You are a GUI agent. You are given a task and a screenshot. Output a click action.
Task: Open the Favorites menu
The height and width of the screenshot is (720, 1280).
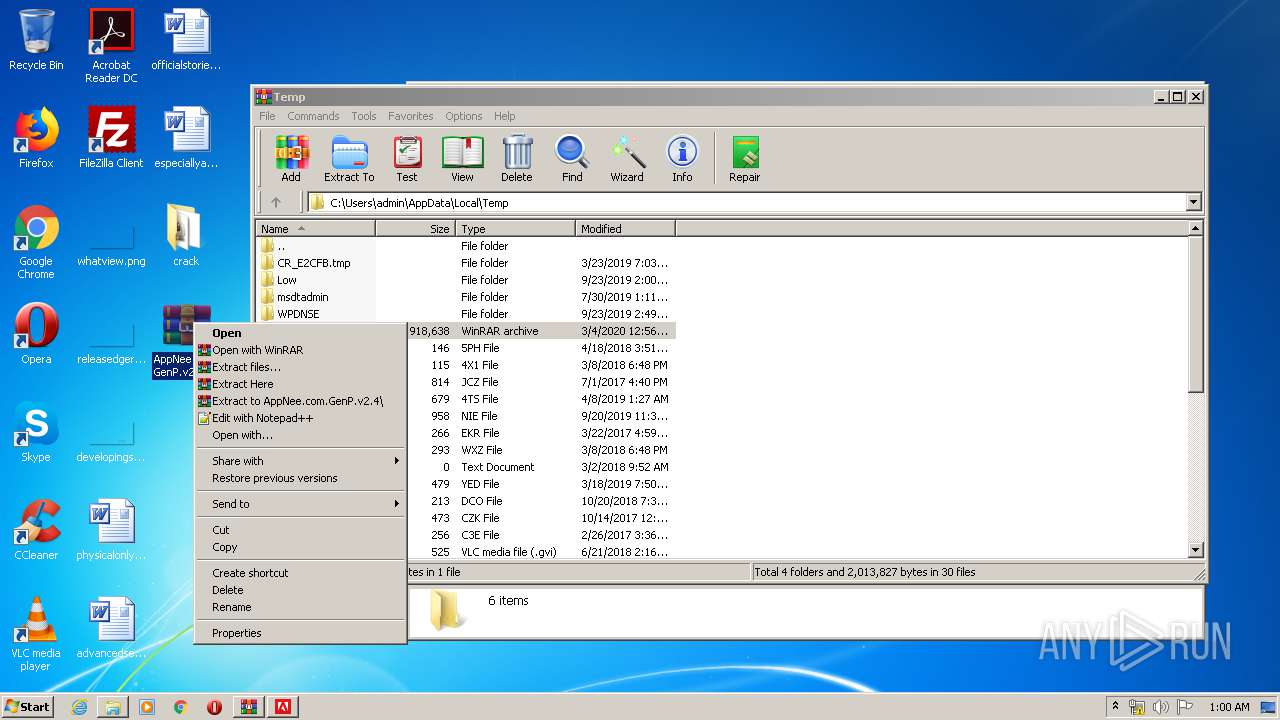coord(411,116)
